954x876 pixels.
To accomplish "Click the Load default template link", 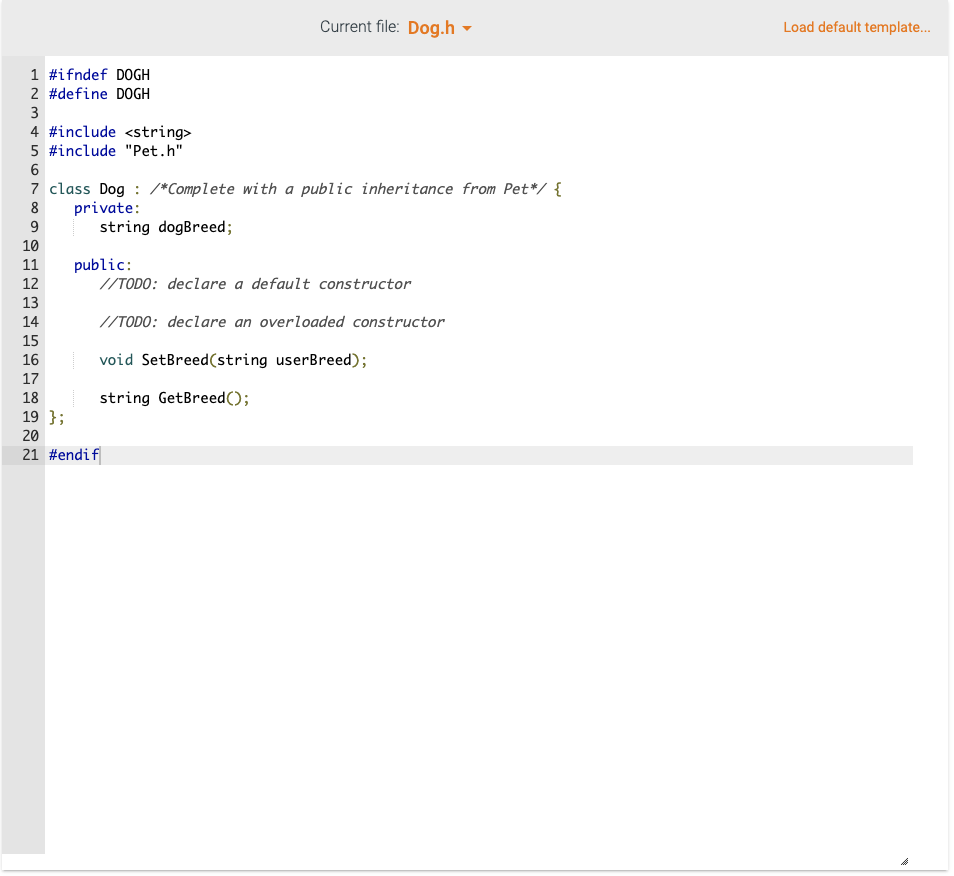I will (856, 27).
